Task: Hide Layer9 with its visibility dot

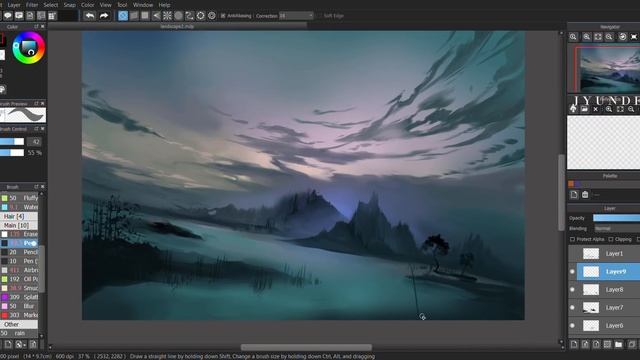Action: click(x=572, y=271)
